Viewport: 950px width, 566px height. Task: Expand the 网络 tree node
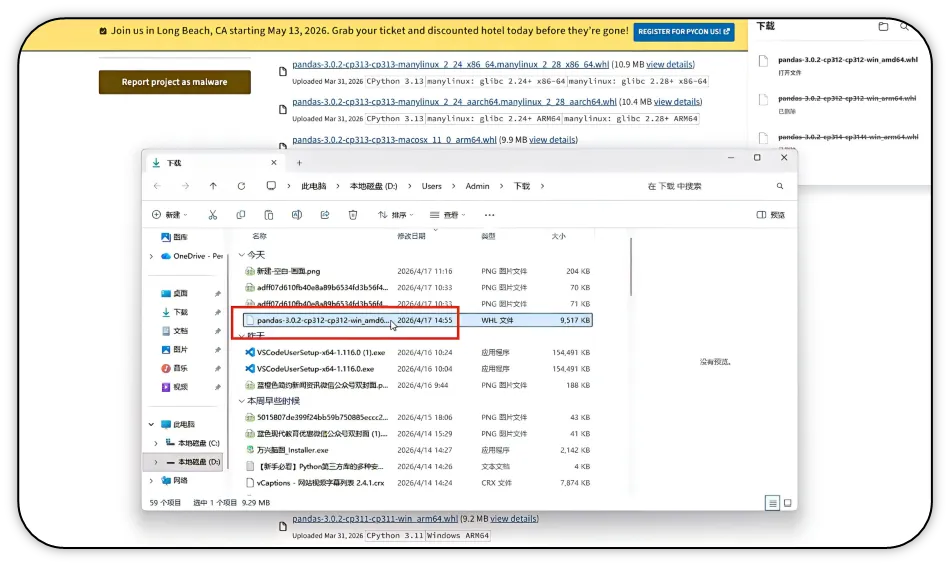click(x=151, y=481)
